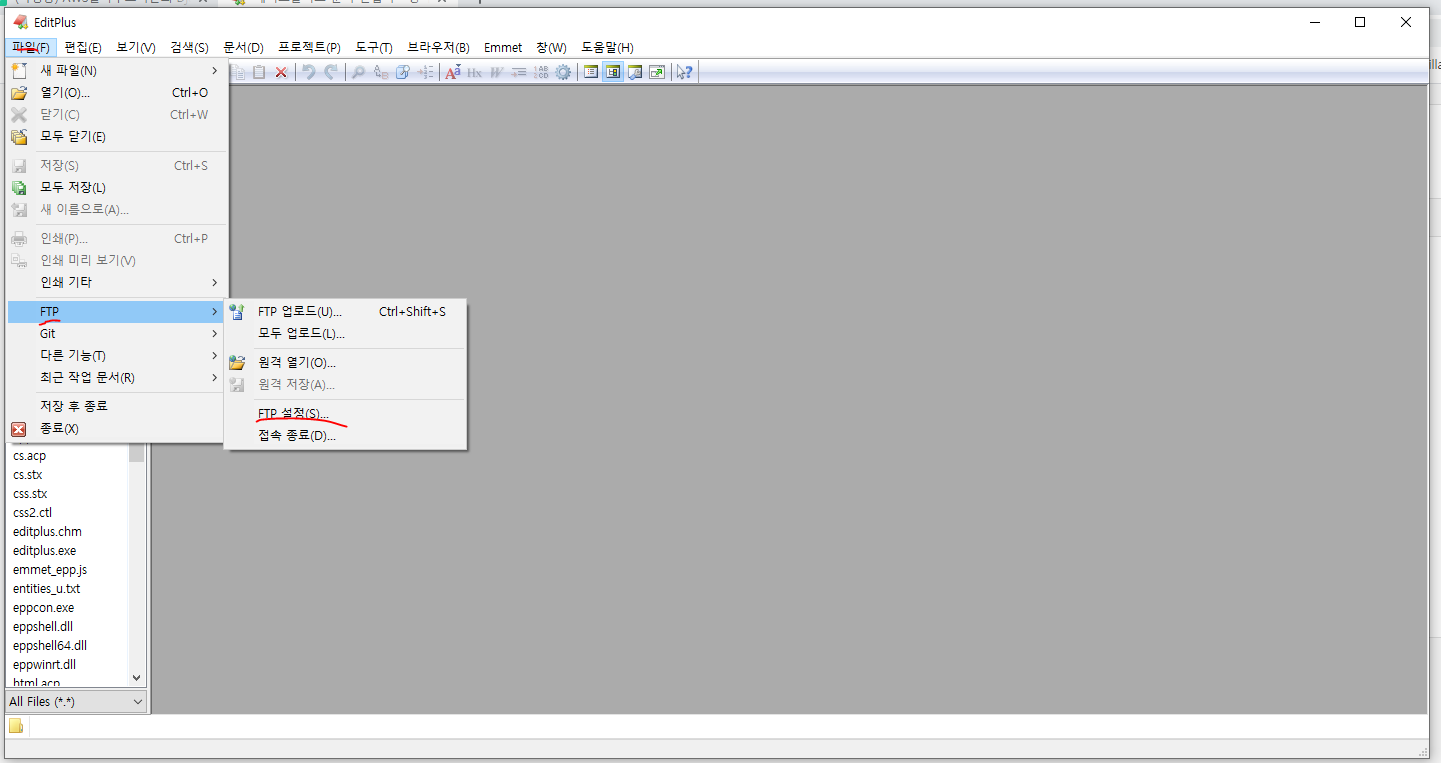Open Find with the magnifier toolbar icon

pos(358,72)
